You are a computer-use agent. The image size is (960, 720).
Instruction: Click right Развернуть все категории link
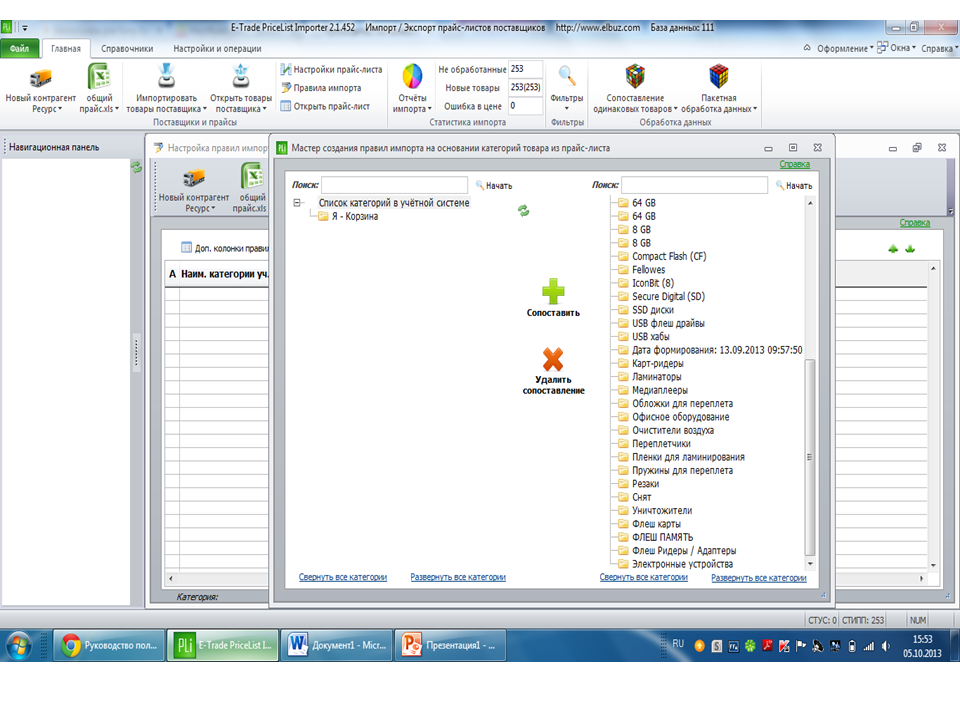coord(759,577)
